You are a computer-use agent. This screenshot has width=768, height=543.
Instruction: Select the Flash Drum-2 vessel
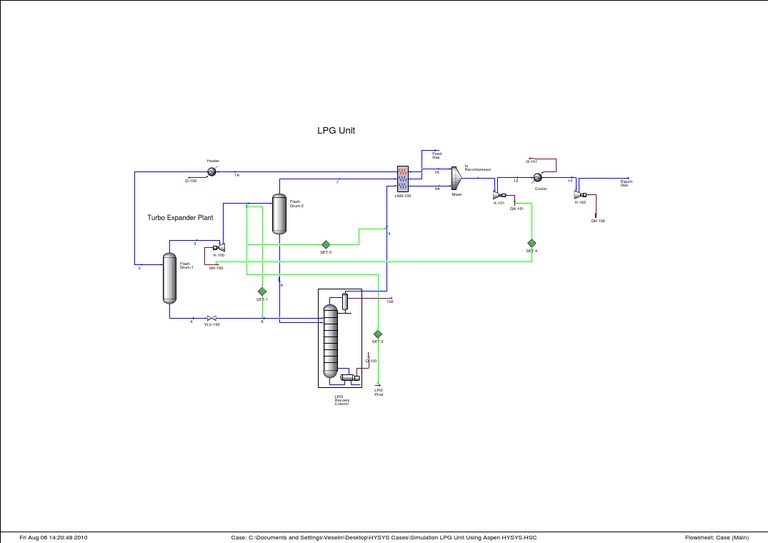pyautogui.click(x=279, y=214)
